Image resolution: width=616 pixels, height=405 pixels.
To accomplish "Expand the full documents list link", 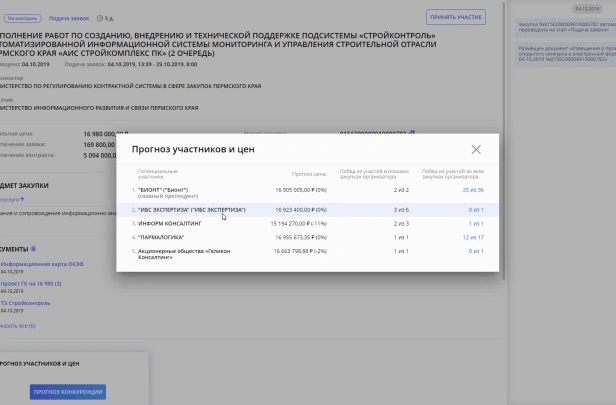I will (x=18, y=326).
